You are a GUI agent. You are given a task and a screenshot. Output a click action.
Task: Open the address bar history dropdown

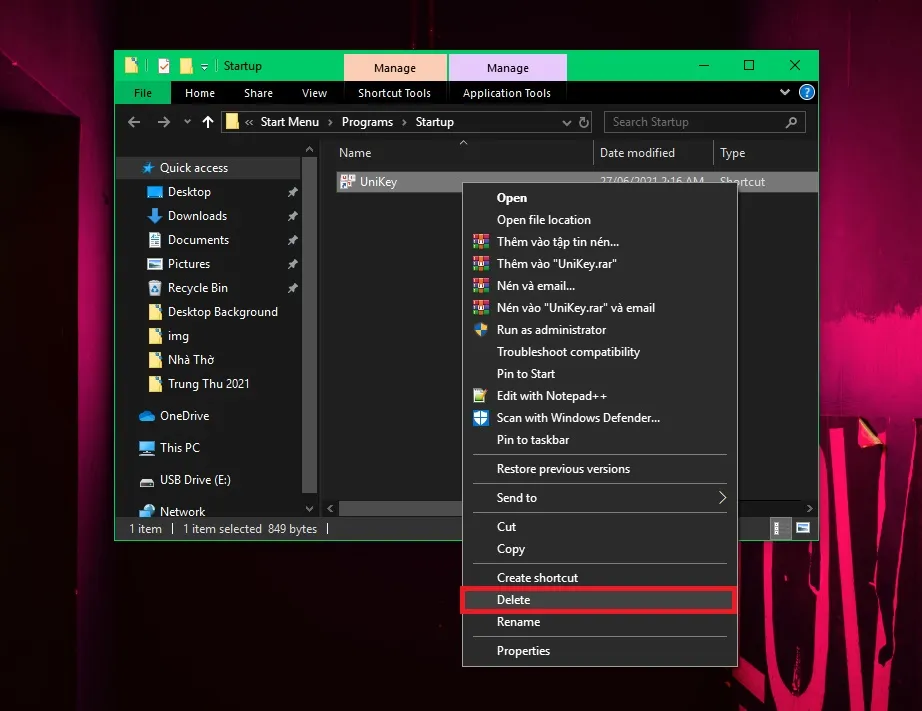tap(565, 122)
